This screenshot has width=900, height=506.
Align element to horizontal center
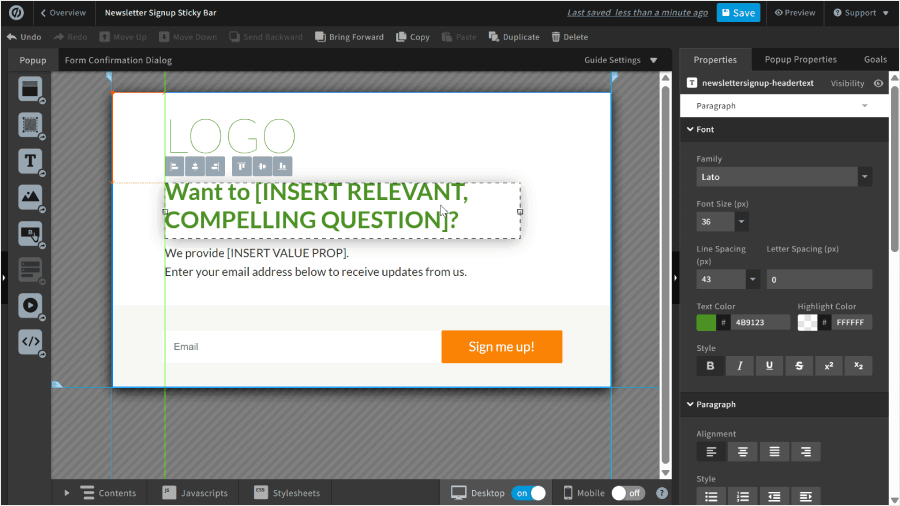[x=195, y=166]
